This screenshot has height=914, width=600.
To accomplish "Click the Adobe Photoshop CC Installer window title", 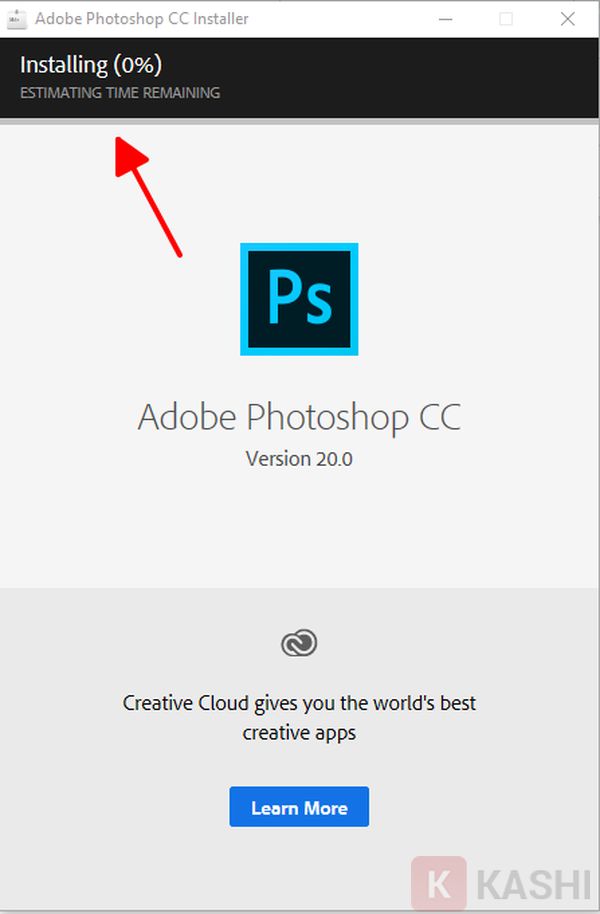I will (141, 19).
